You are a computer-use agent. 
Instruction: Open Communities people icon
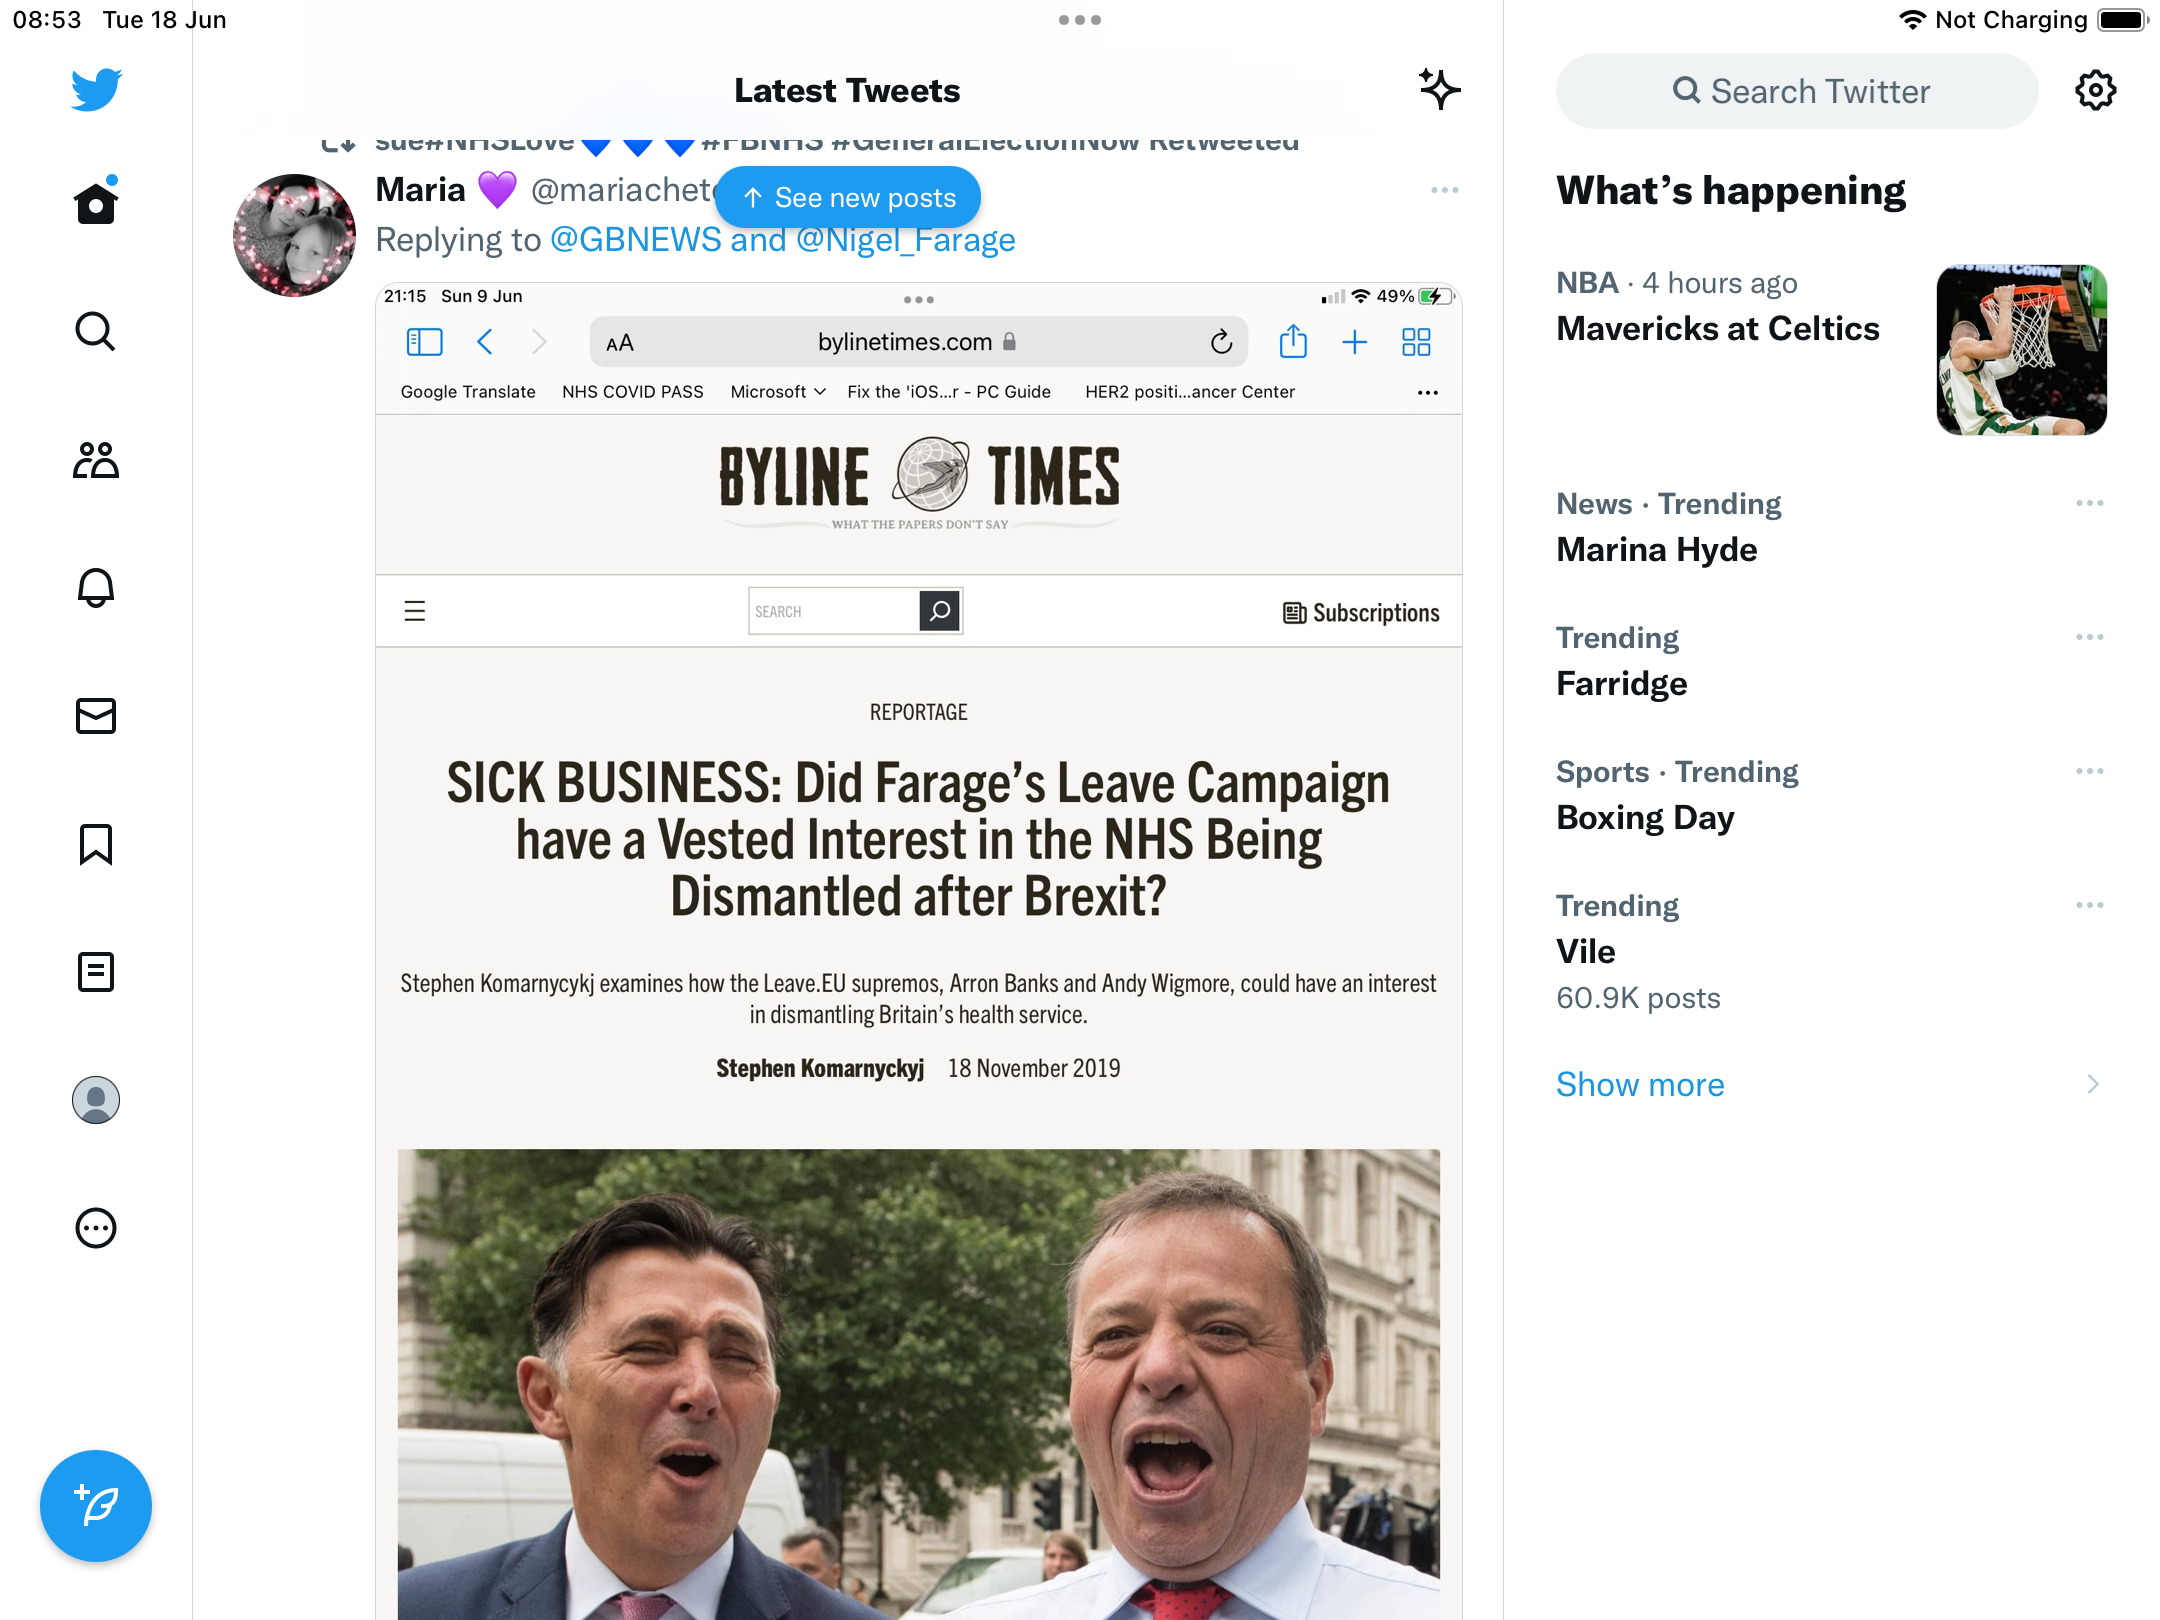(96, 460)
